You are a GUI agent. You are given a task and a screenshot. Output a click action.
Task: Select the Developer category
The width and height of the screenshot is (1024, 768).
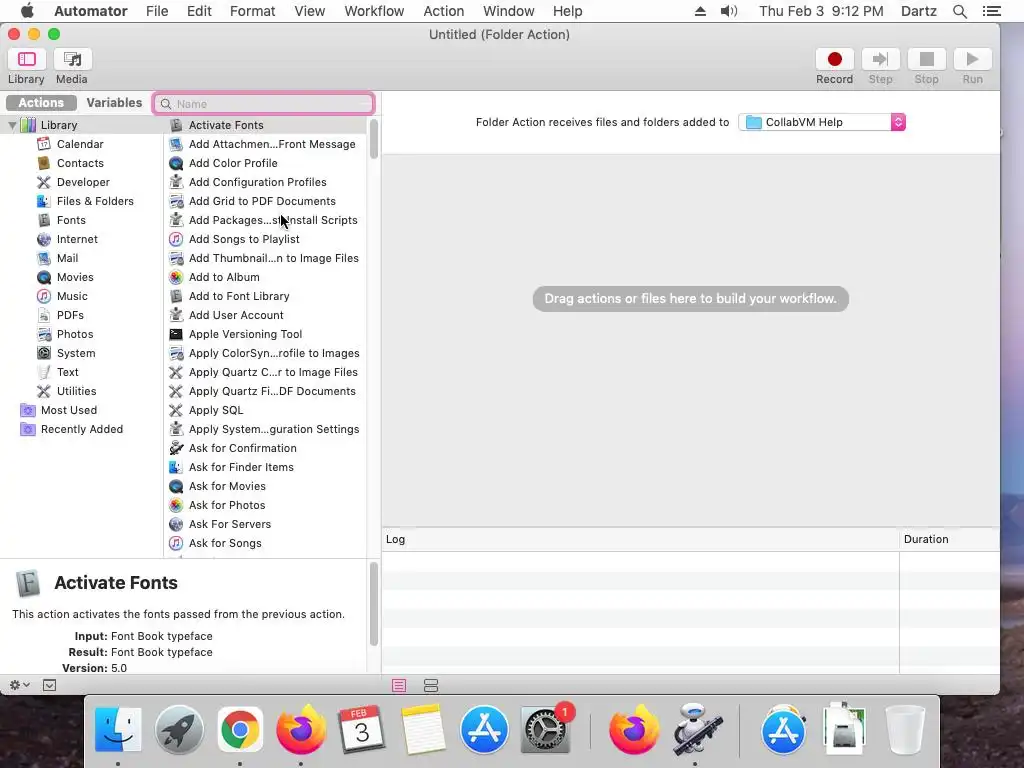coord(83,182)
